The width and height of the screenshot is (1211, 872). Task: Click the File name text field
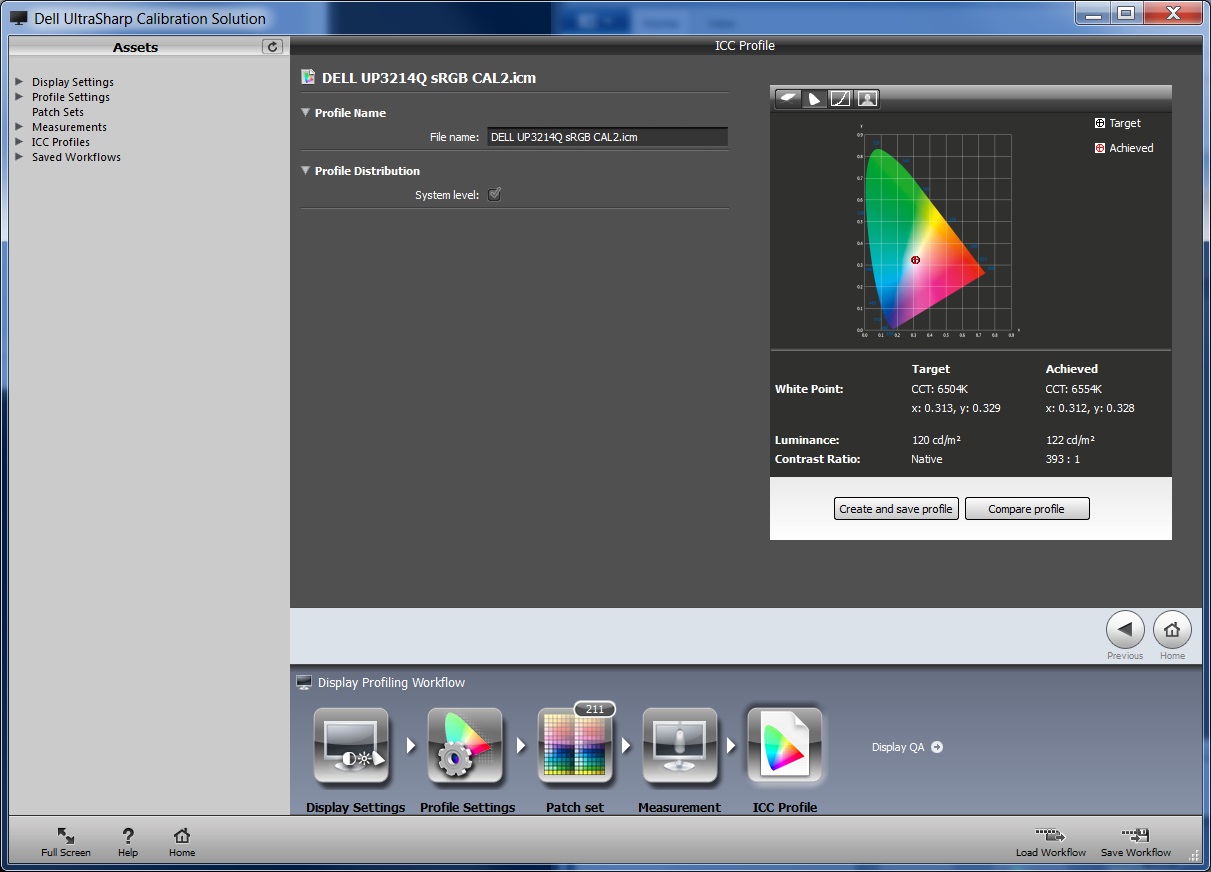click(607, 137)
